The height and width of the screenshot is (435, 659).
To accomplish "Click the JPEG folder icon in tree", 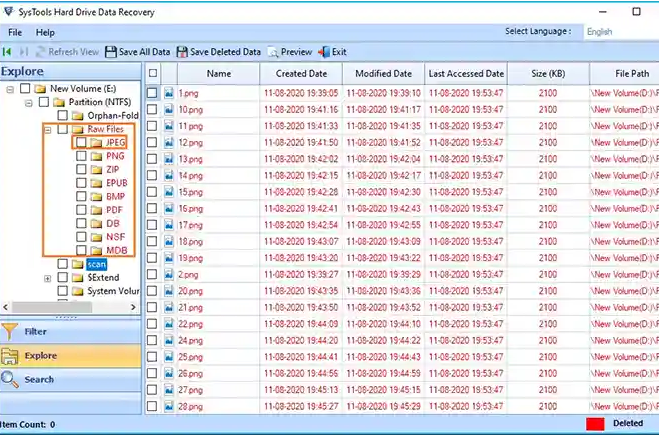I will 96,143.
